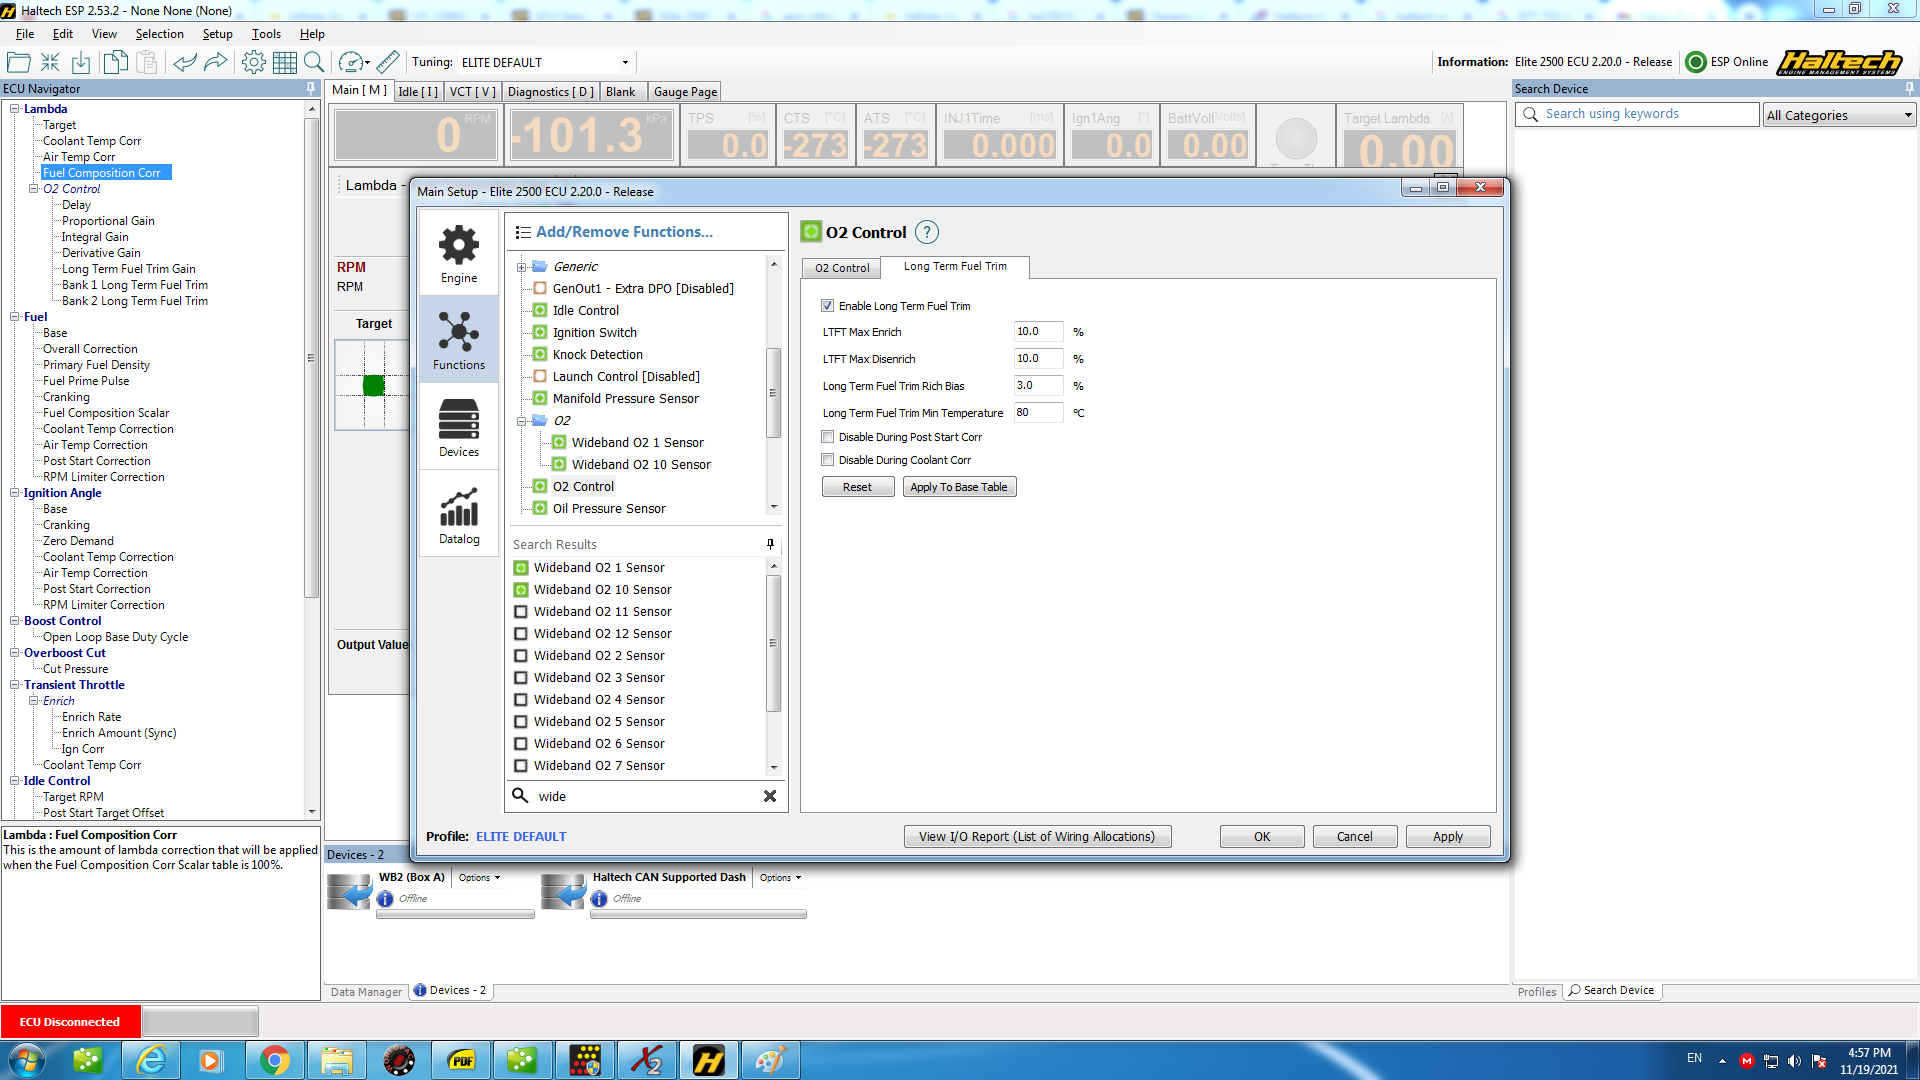
Task: Open Internet Explorer from the taskbar
Action: pos(152,1060)
